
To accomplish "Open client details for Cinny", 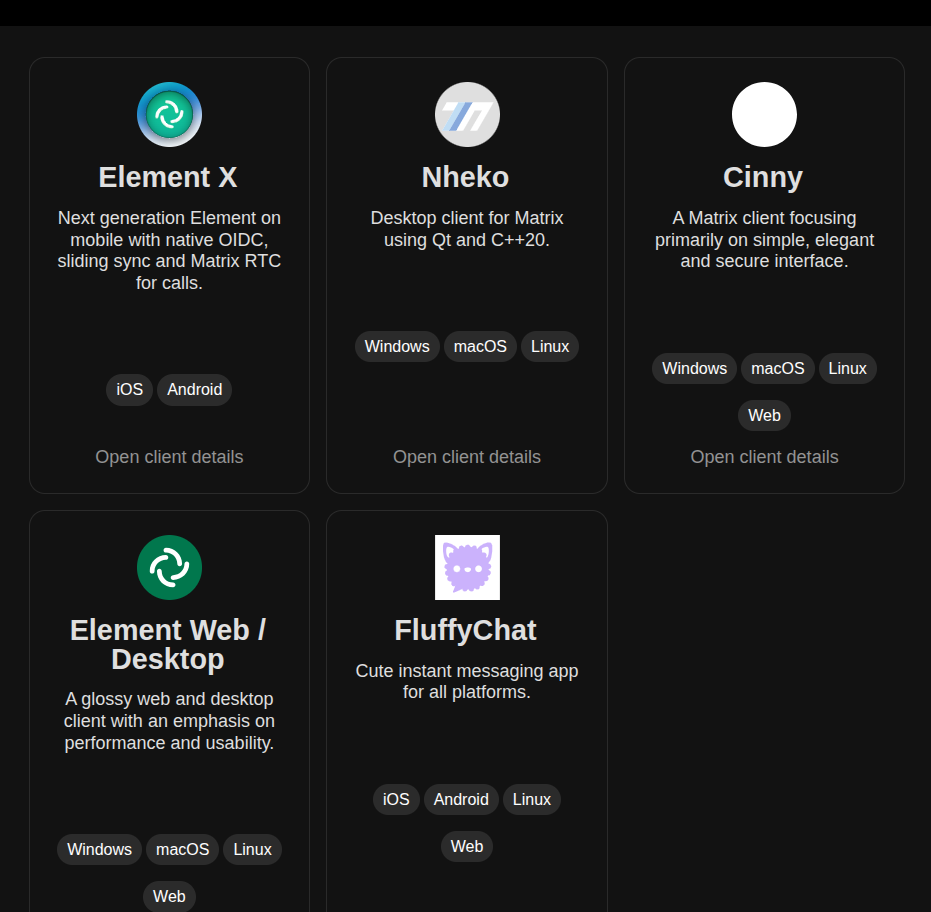I will 764,457.
